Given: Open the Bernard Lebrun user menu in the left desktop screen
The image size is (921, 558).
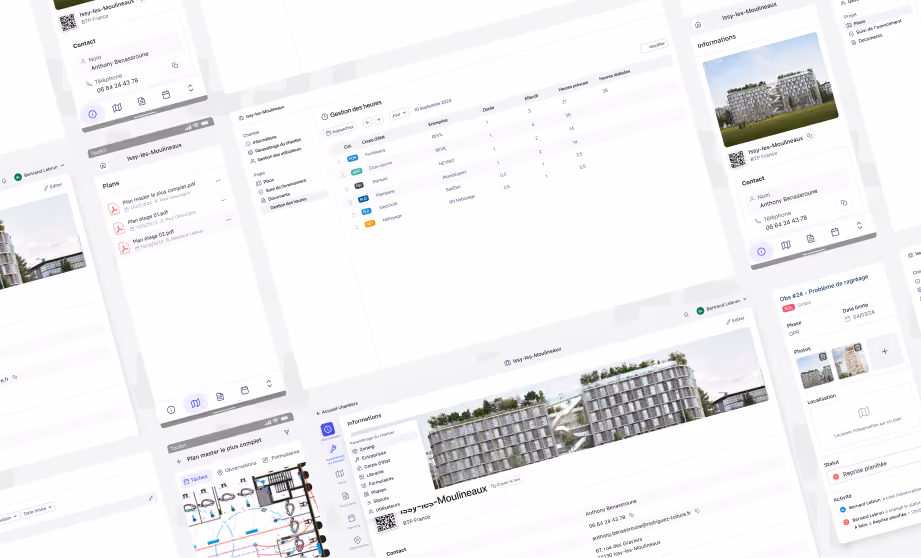Looking at the screenshot, I should pyautogui.click(x=39, y=171).
